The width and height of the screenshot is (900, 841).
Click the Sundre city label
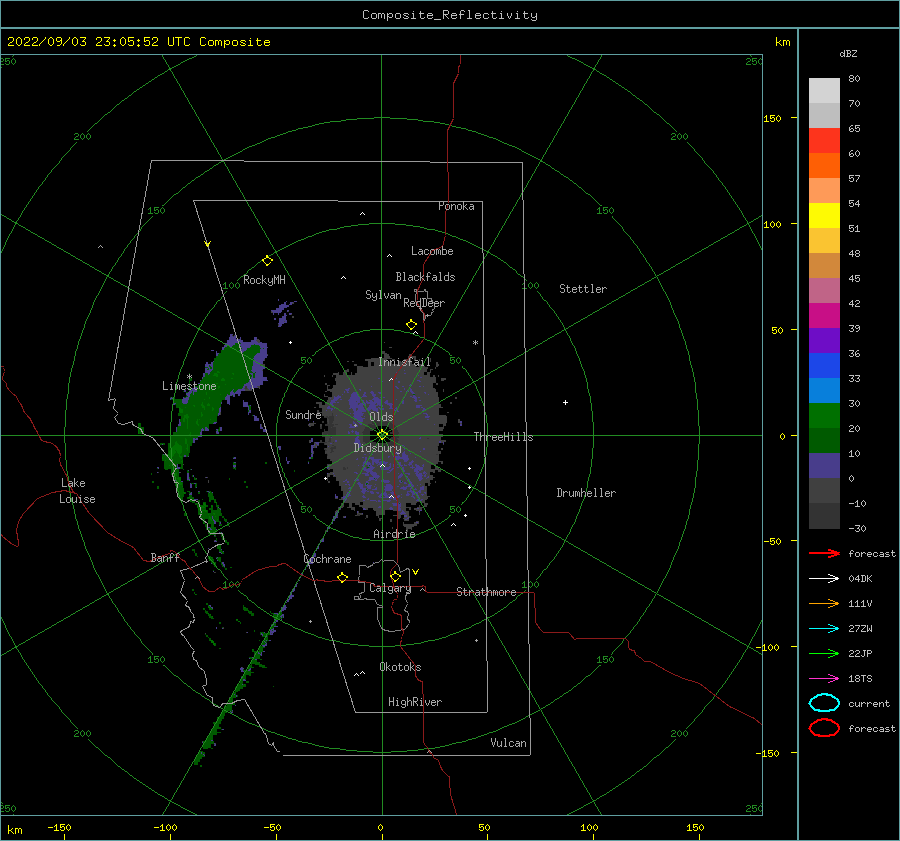303,414
